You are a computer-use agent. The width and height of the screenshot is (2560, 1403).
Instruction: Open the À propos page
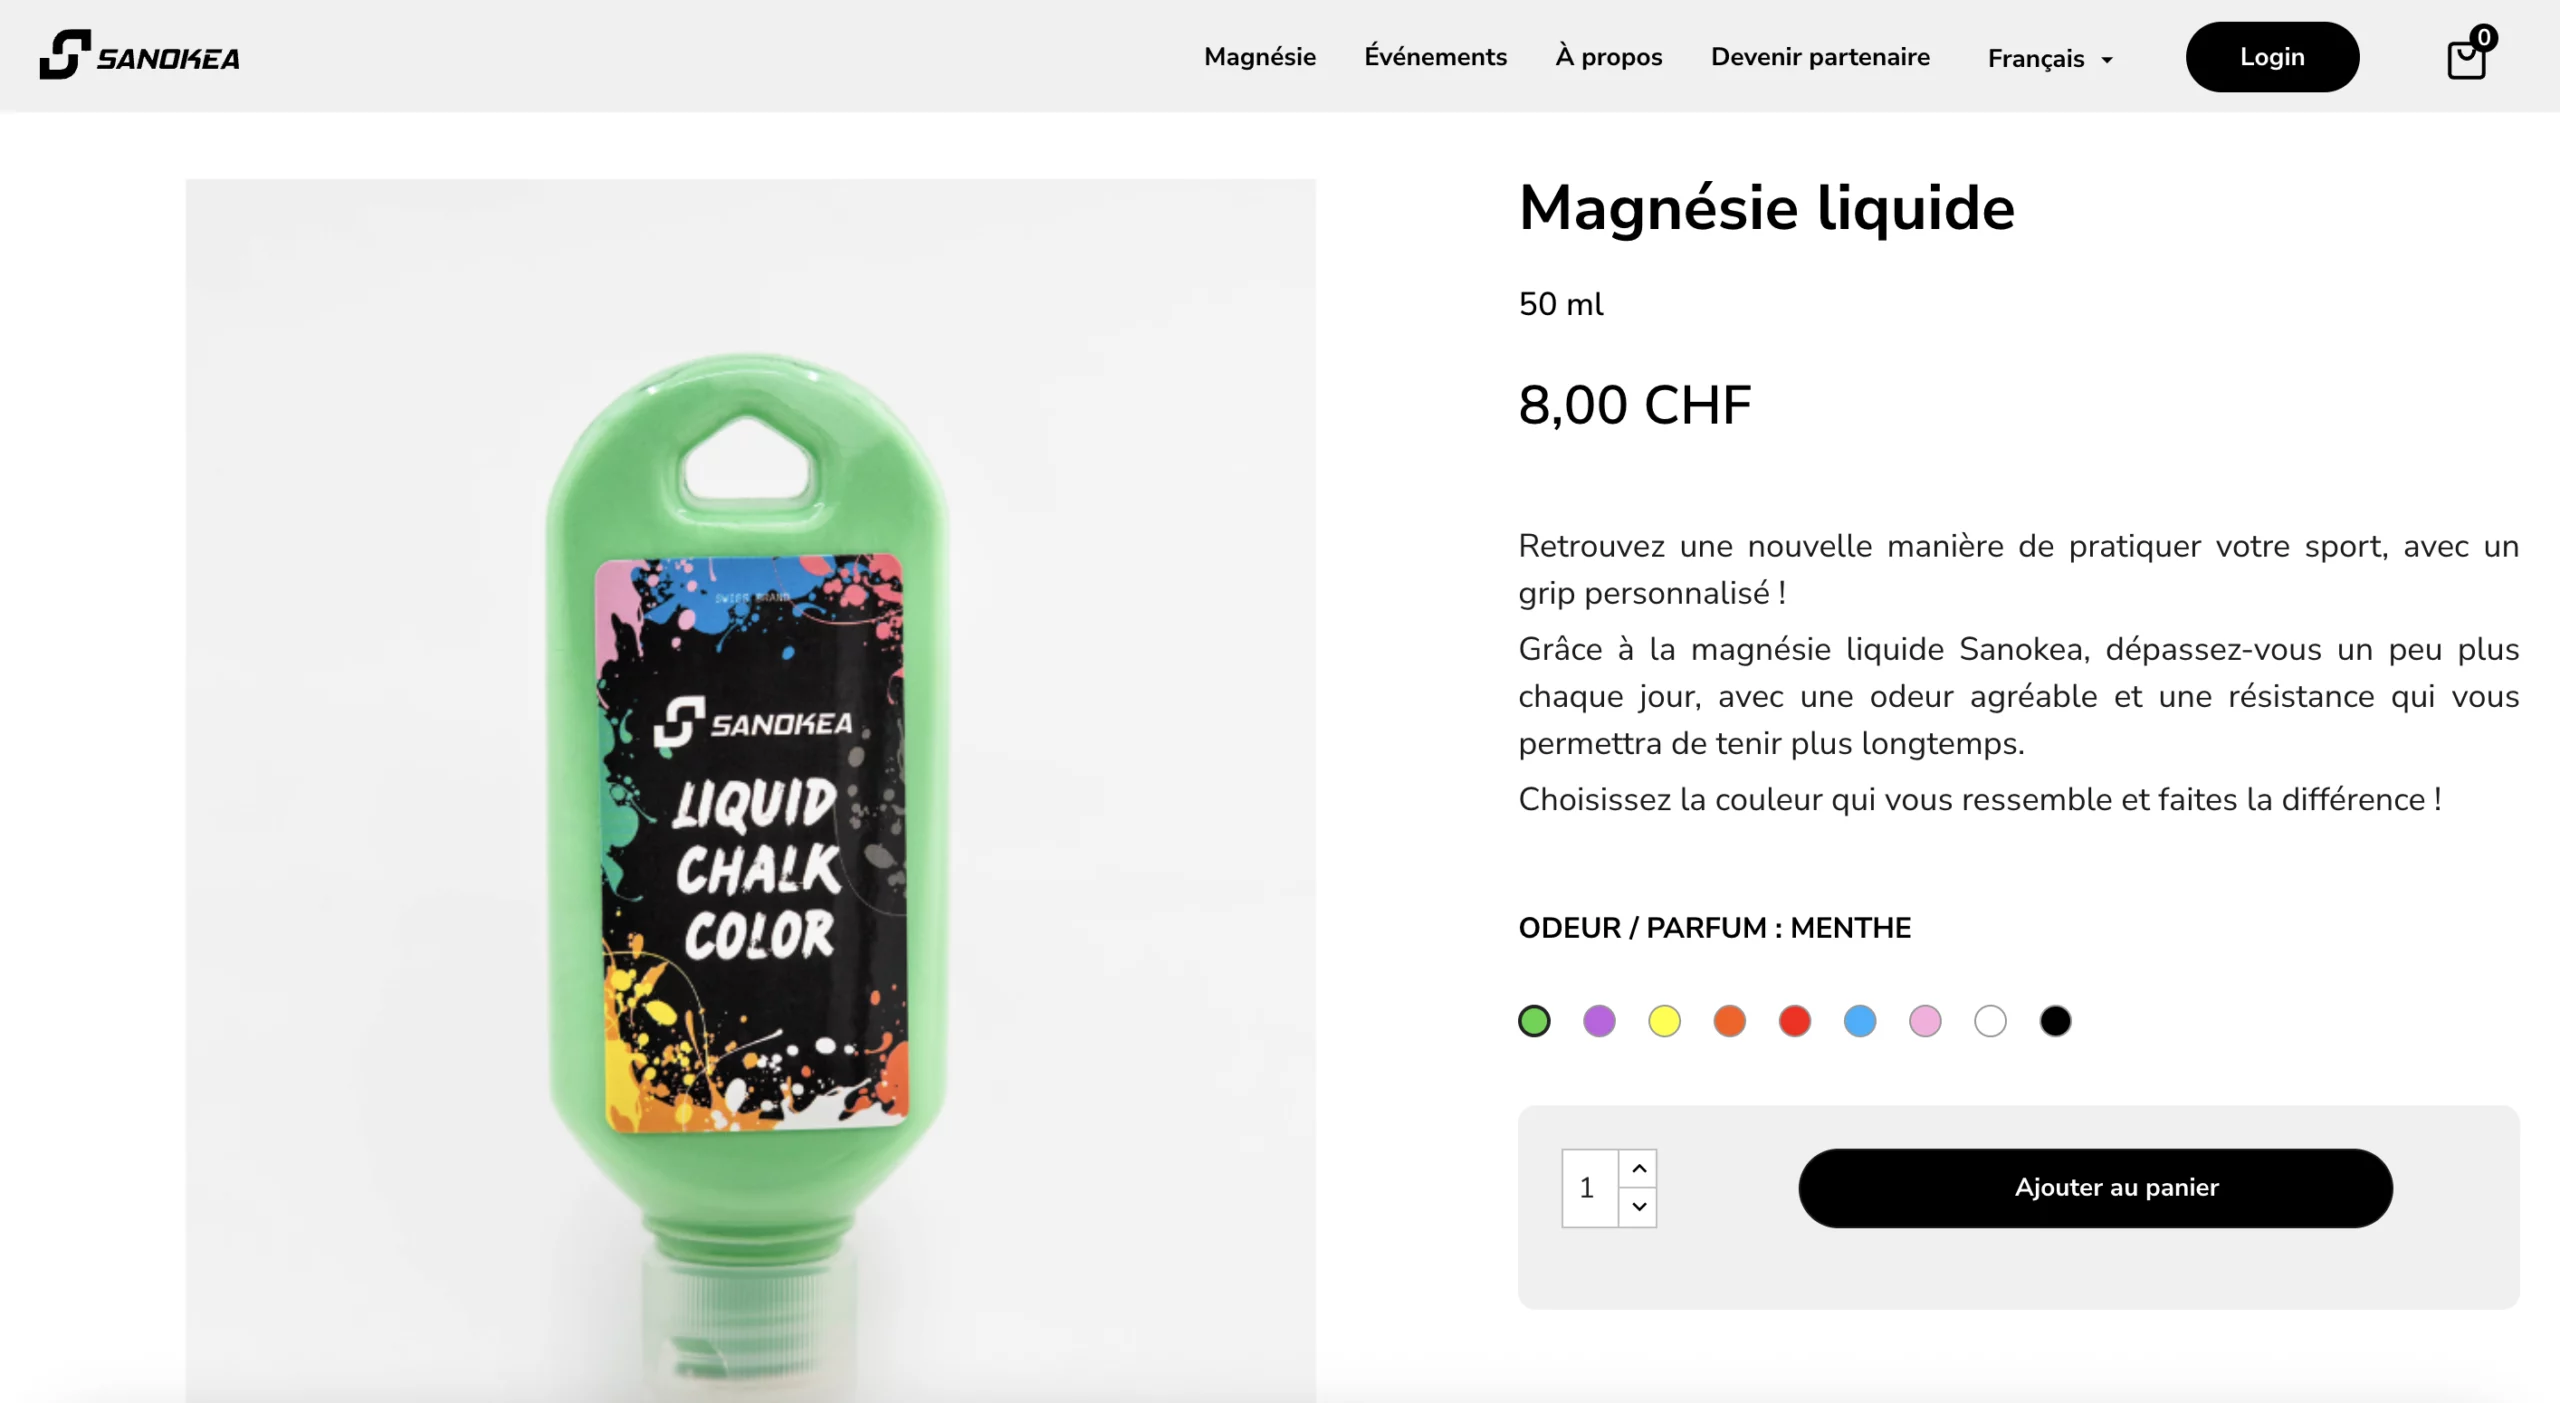[x=1608, y=56]
